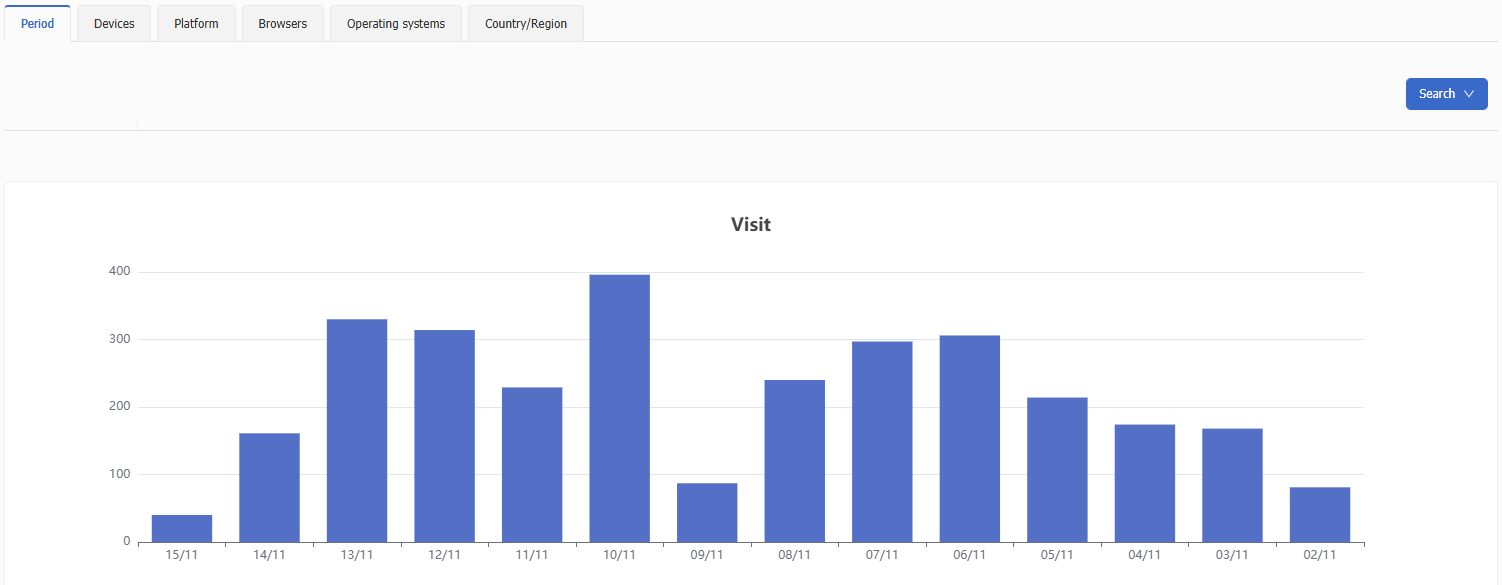The width and height of the screenshot is (1502, 585).
Task: Expand the Search dropdown chevron
Action: click(x=1469, y=94)
